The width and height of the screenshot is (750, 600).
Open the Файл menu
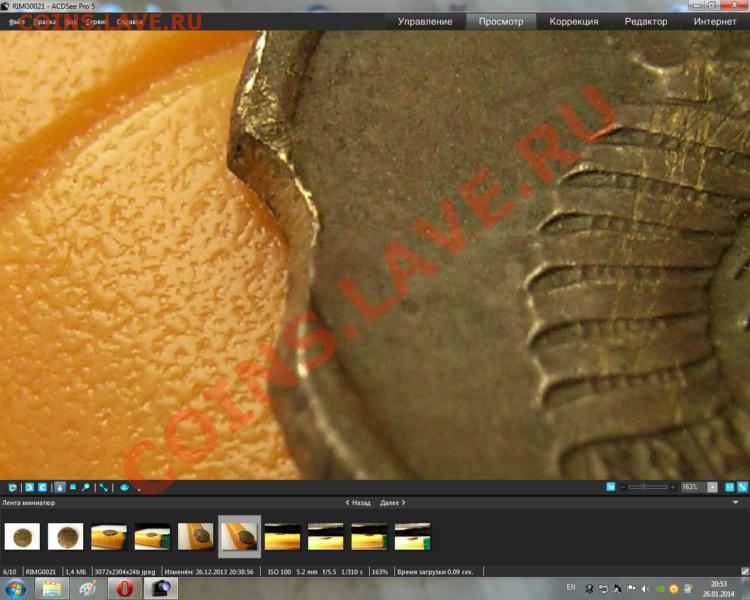16,22
